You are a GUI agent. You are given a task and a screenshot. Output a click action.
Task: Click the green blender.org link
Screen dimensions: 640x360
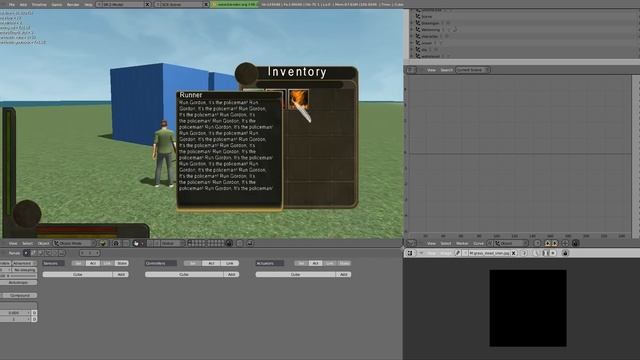(x=235, y=4)
